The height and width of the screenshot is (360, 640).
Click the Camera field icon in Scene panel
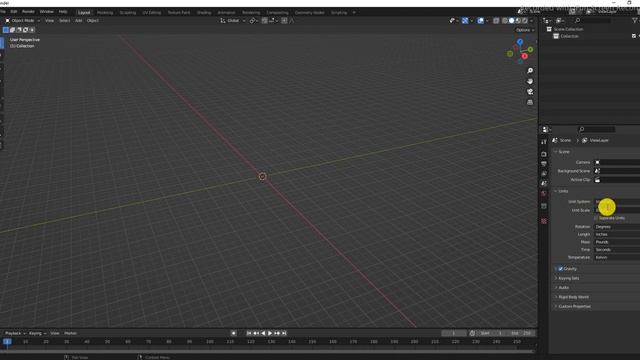[598, 162]
